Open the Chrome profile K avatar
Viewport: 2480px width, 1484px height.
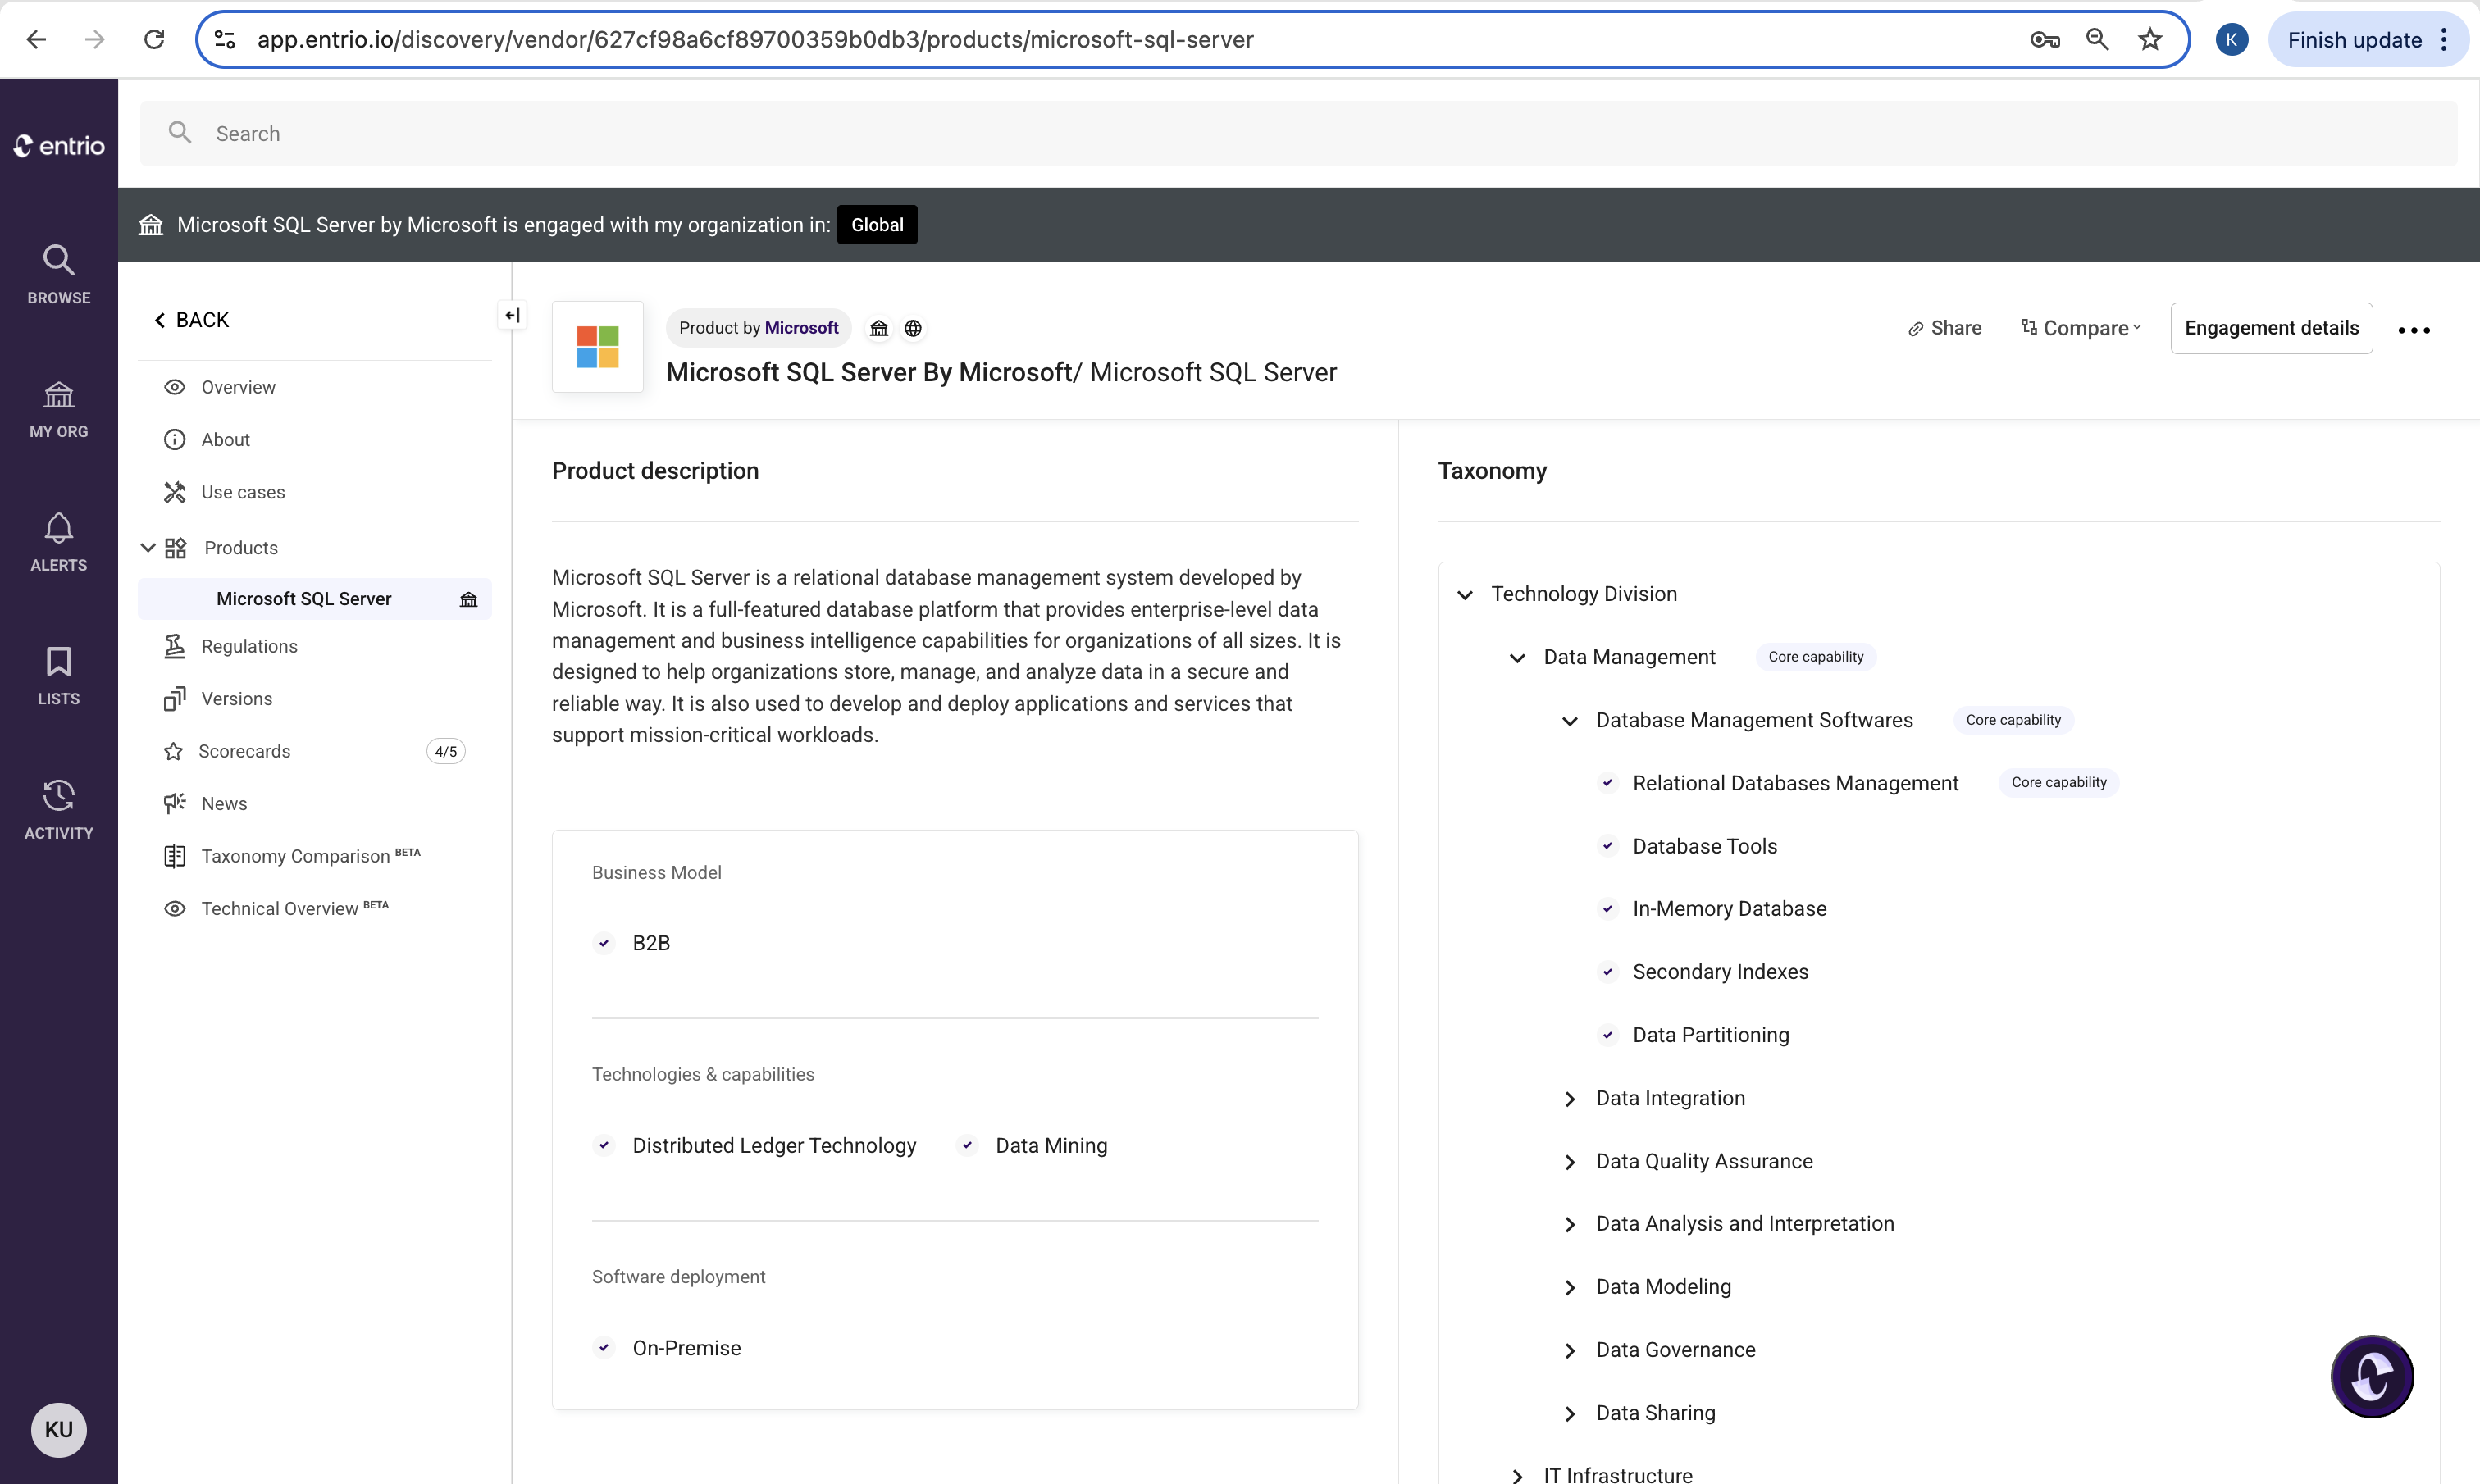(2232, 39)
